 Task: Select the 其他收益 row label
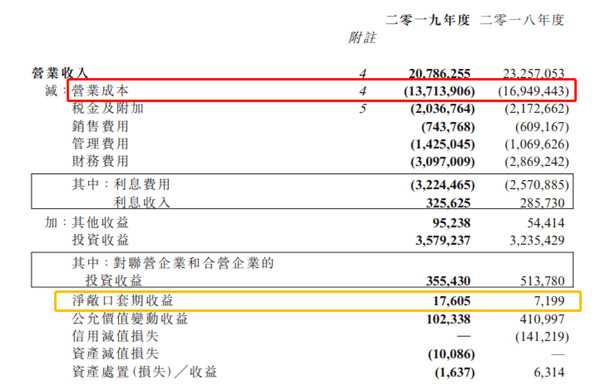click(x=100, y=222)
